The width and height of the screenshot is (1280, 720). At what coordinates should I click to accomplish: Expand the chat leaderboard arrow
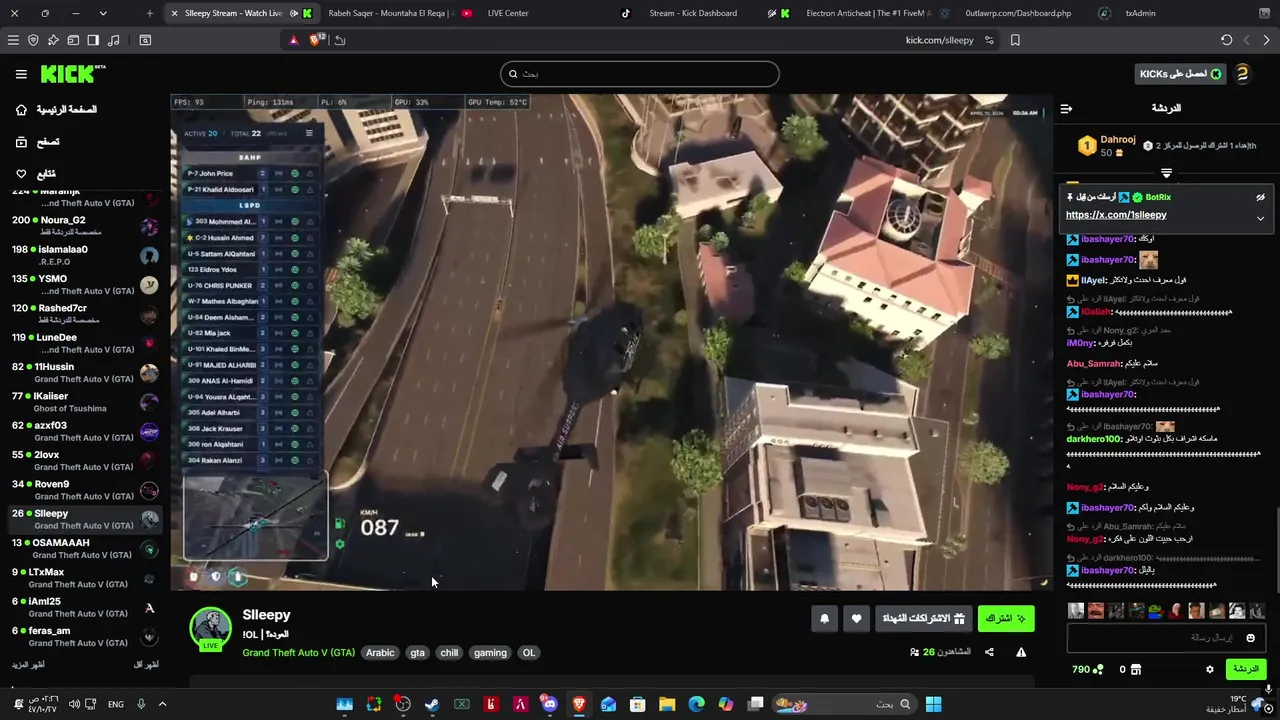pyautogui.click(x=1166, y=173)
